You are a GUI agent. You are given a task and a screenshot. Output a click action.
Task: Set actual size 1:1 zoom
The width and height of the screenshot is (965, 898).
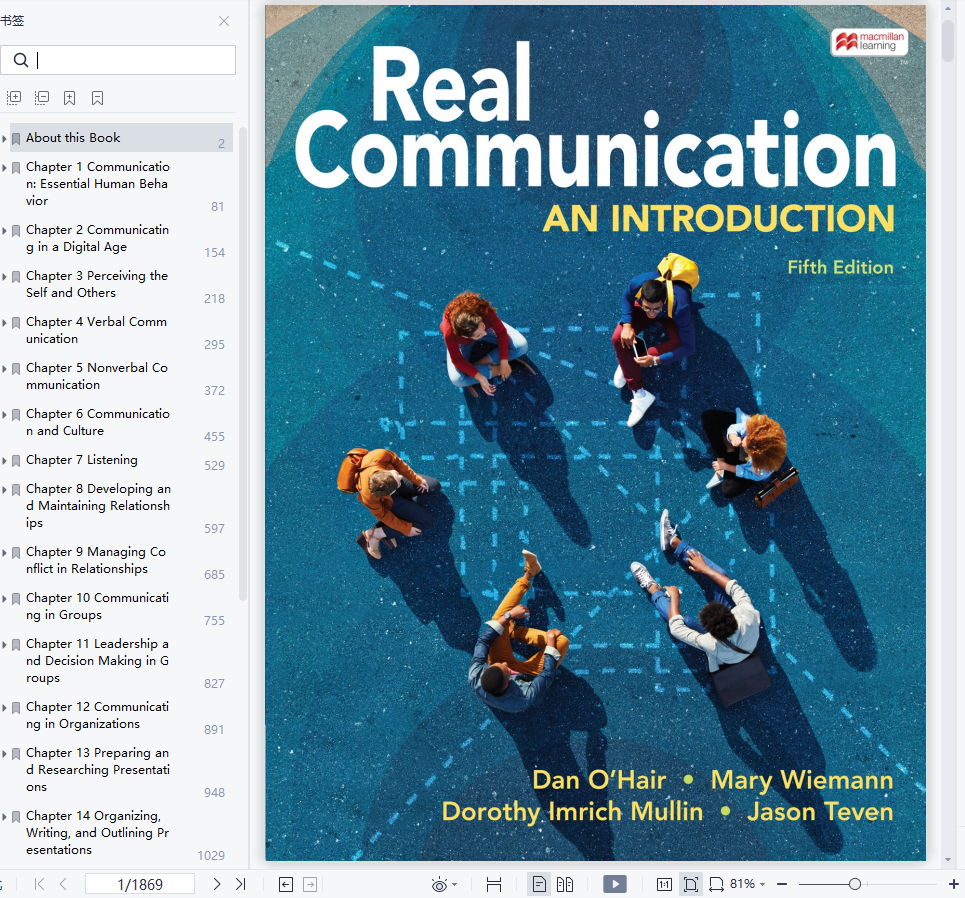[x=664, y=884]
